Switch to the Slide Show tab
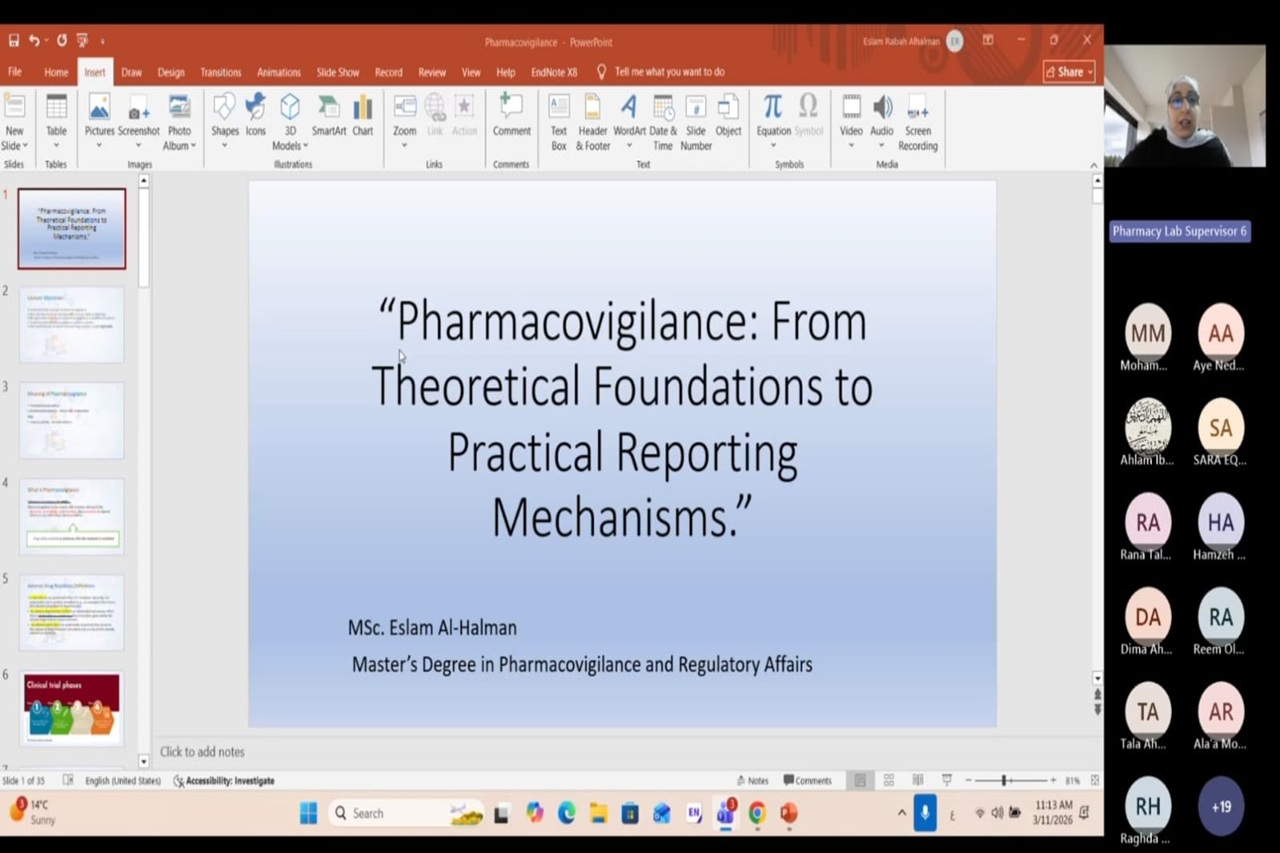1280x853 pixels. (x=338, y=72)
